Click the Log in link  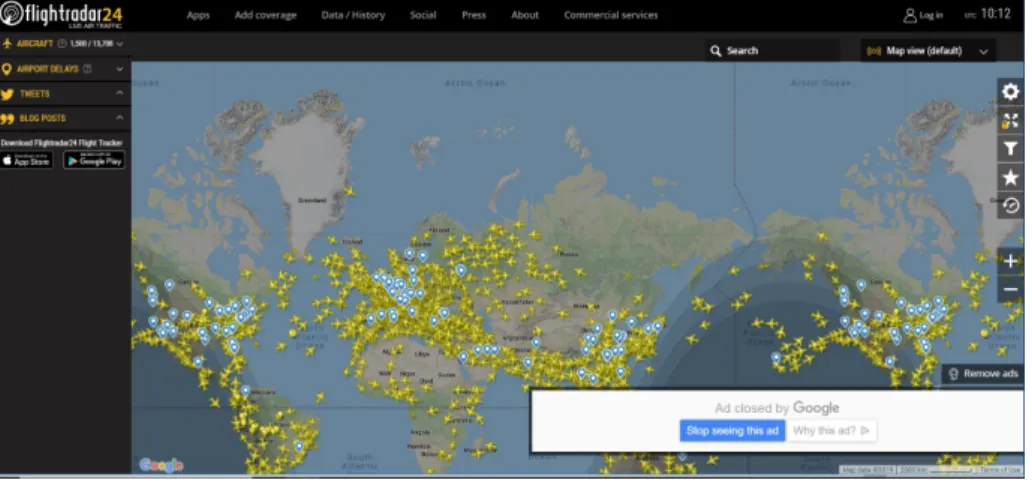[x=931, y=15]
